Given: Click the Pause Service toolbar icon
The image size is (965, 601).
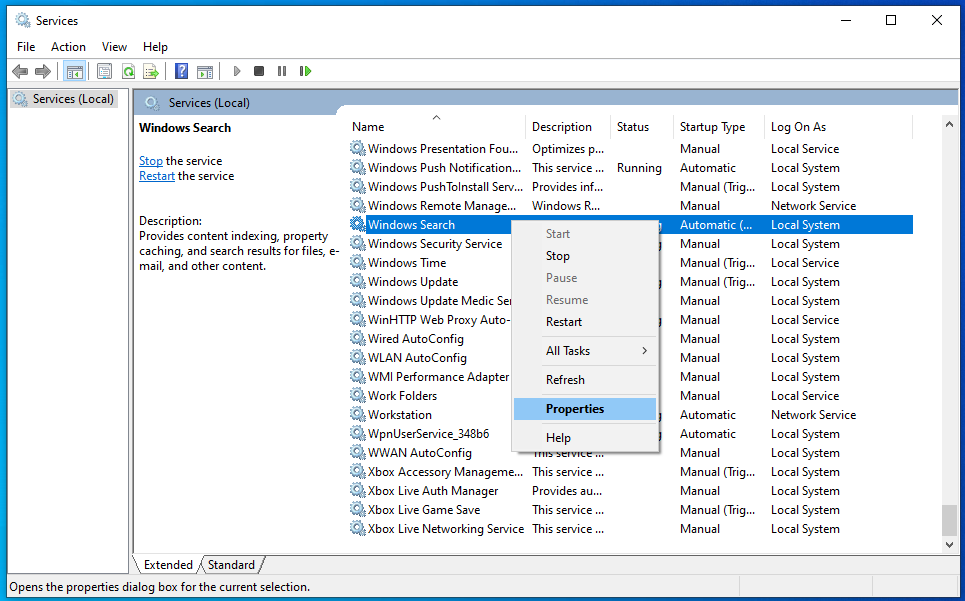Looking at the screenshot, I should [x=282, y=71].
